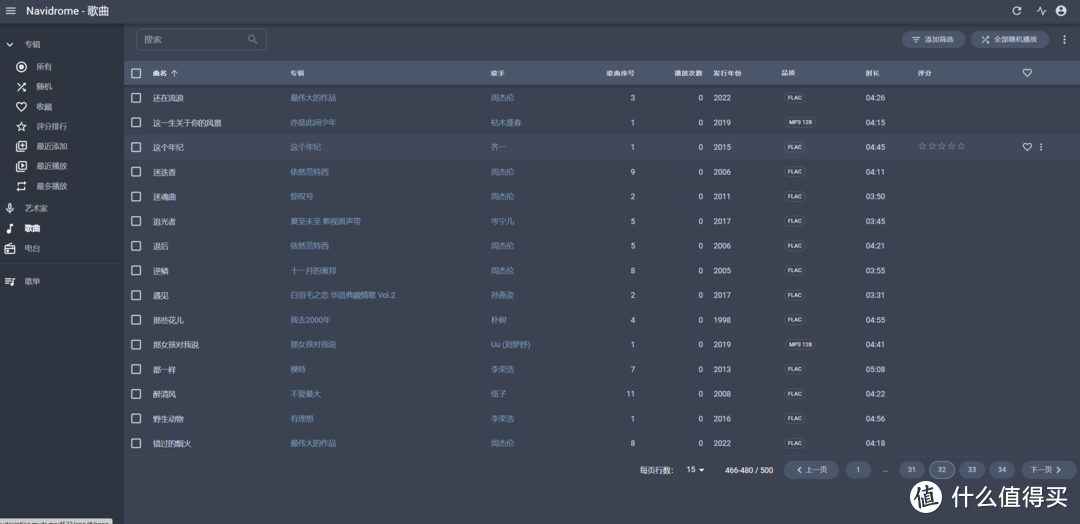Viewport: 1080px width, 524px height.
Task: Sort by 曲名 column header
Action: pyautogui.click(x=160, y=73)
